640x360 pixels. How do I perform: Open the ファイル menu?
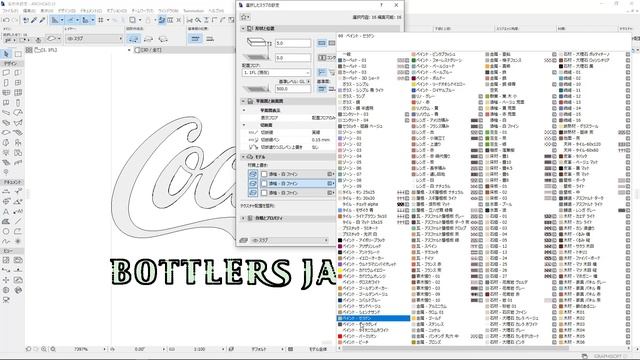(10, 11)
